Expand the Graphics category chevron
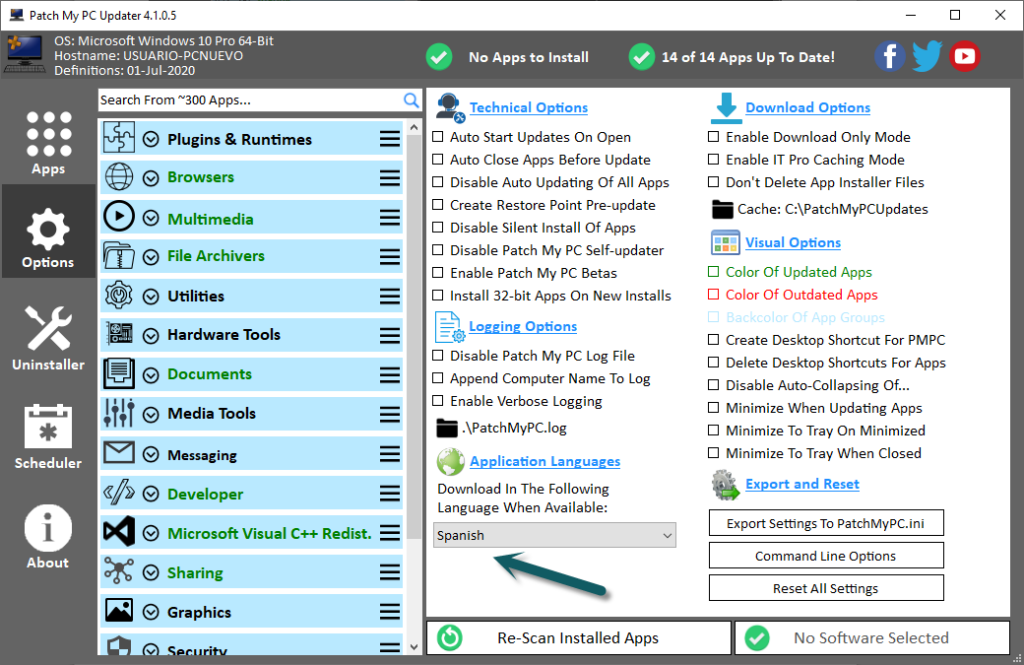 pos(151,612)
